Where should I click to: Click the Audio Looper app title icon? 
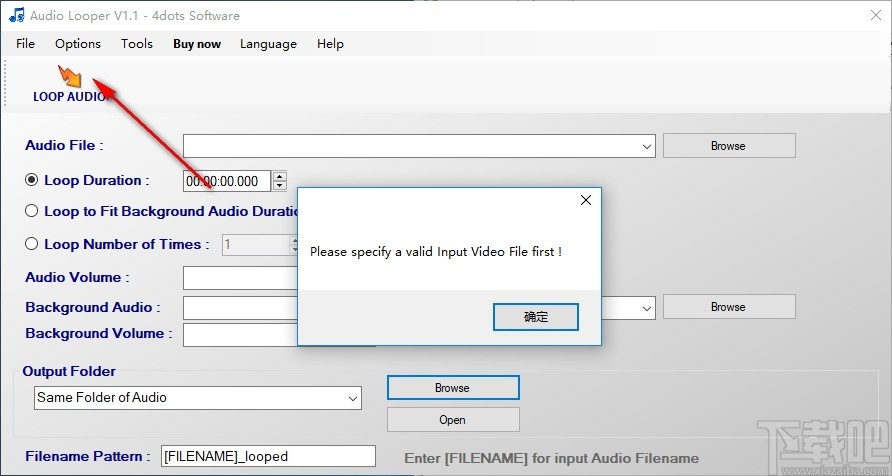(x=16, y=15)
